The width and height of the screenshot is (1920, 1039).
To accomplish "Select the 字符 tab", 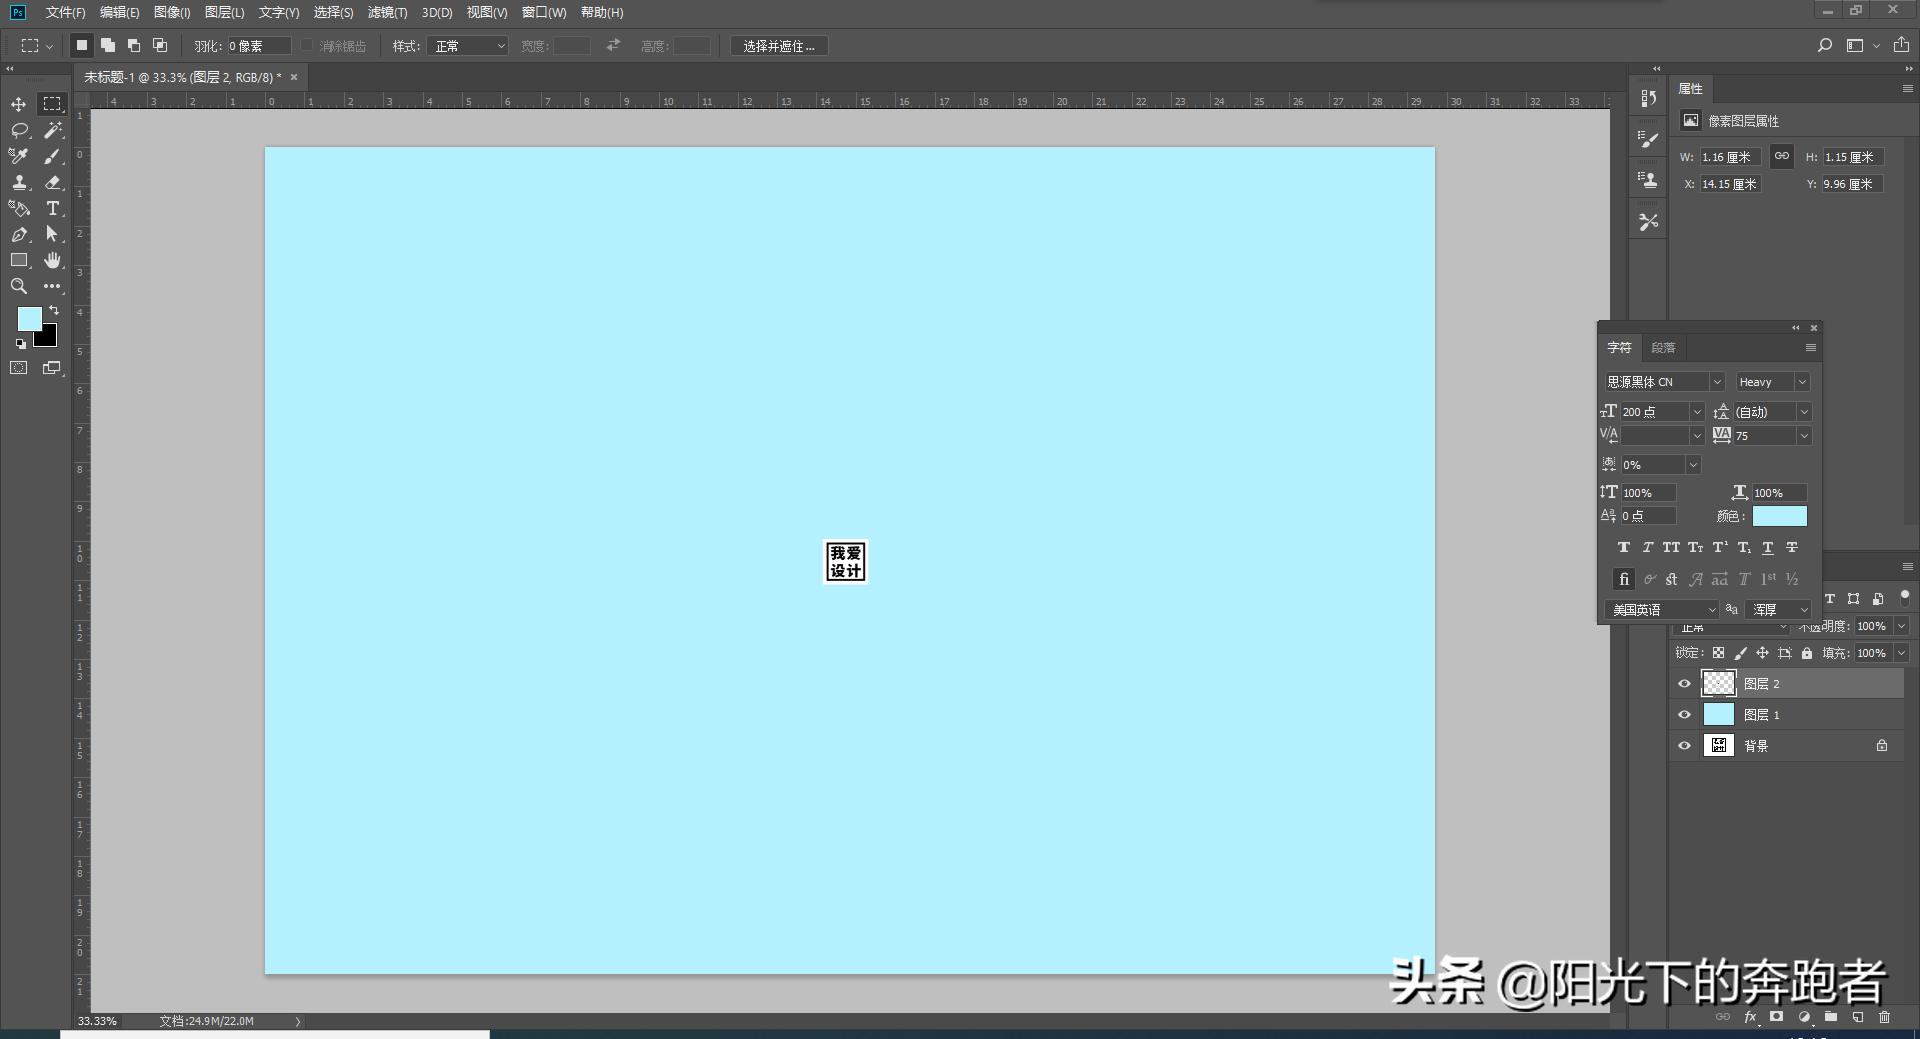I will pyautogui.click(x=1619, y=348).
